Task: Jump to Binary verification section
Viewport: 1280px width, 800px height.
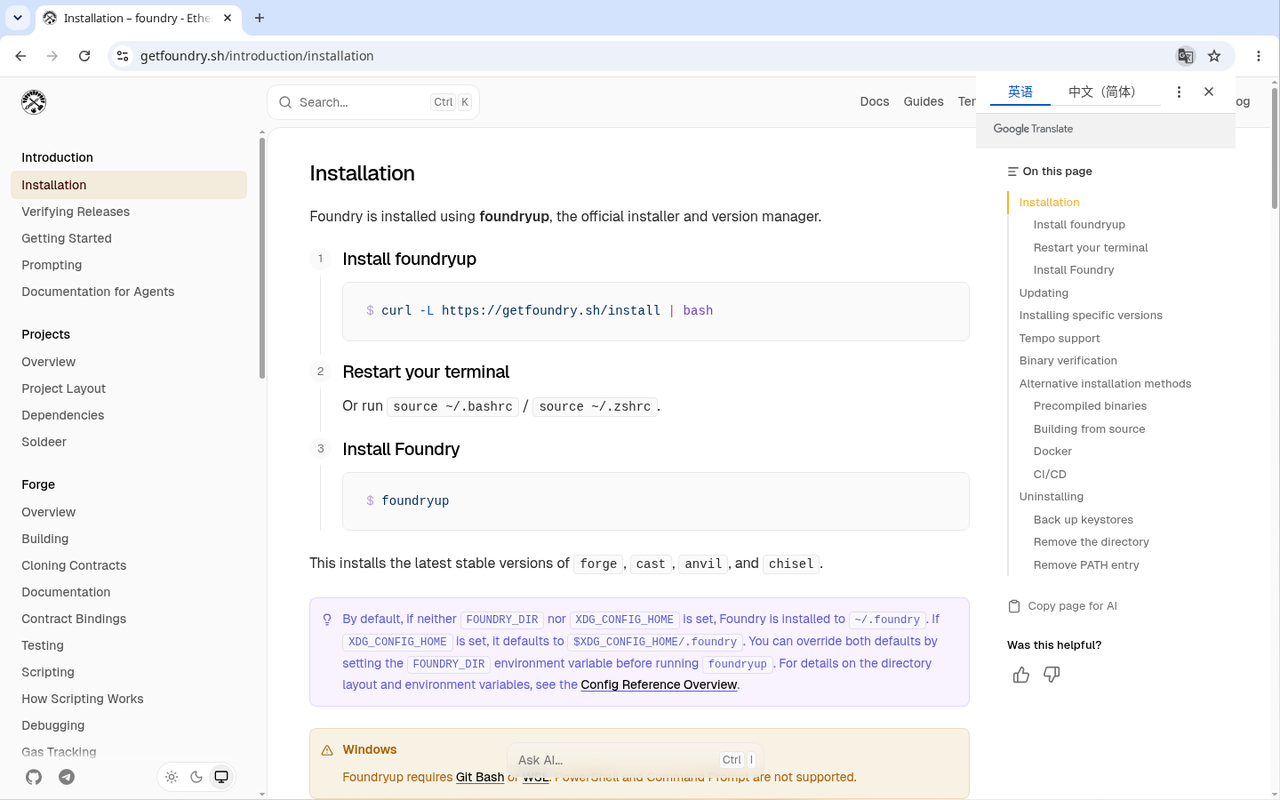Action: (x=1068, y=361)
